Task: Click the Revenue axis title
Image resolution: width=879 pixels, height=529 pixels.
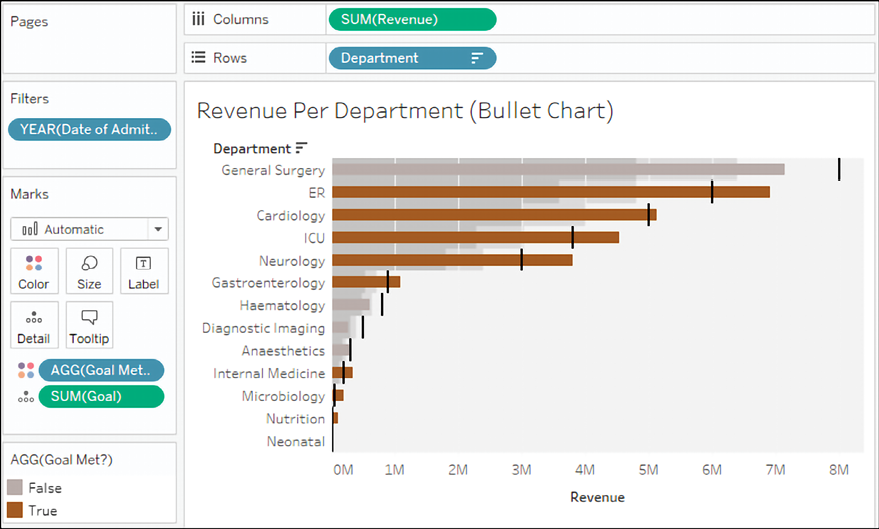Action: pyautogui.click(x=597, y=497)
